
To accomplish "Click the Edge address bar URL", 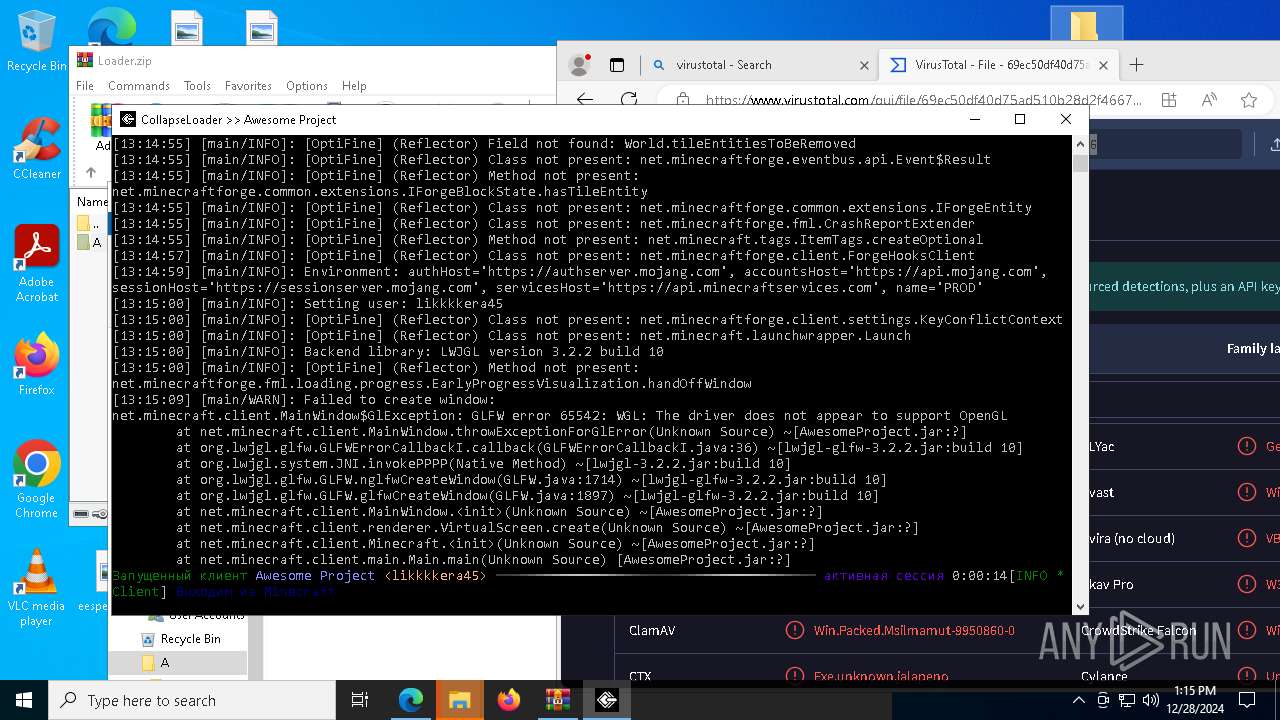I will (x=923, y=100).
